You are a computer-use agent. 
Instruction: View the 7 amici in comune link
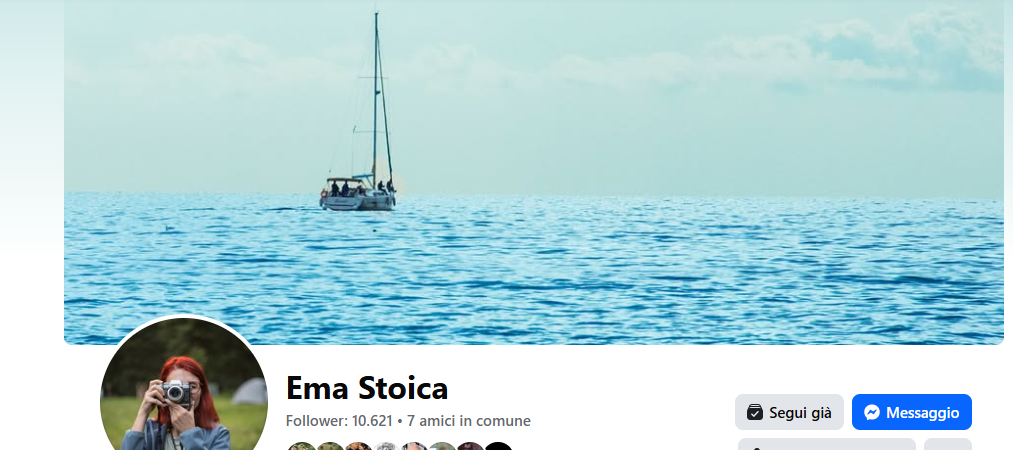coord(469,421)
